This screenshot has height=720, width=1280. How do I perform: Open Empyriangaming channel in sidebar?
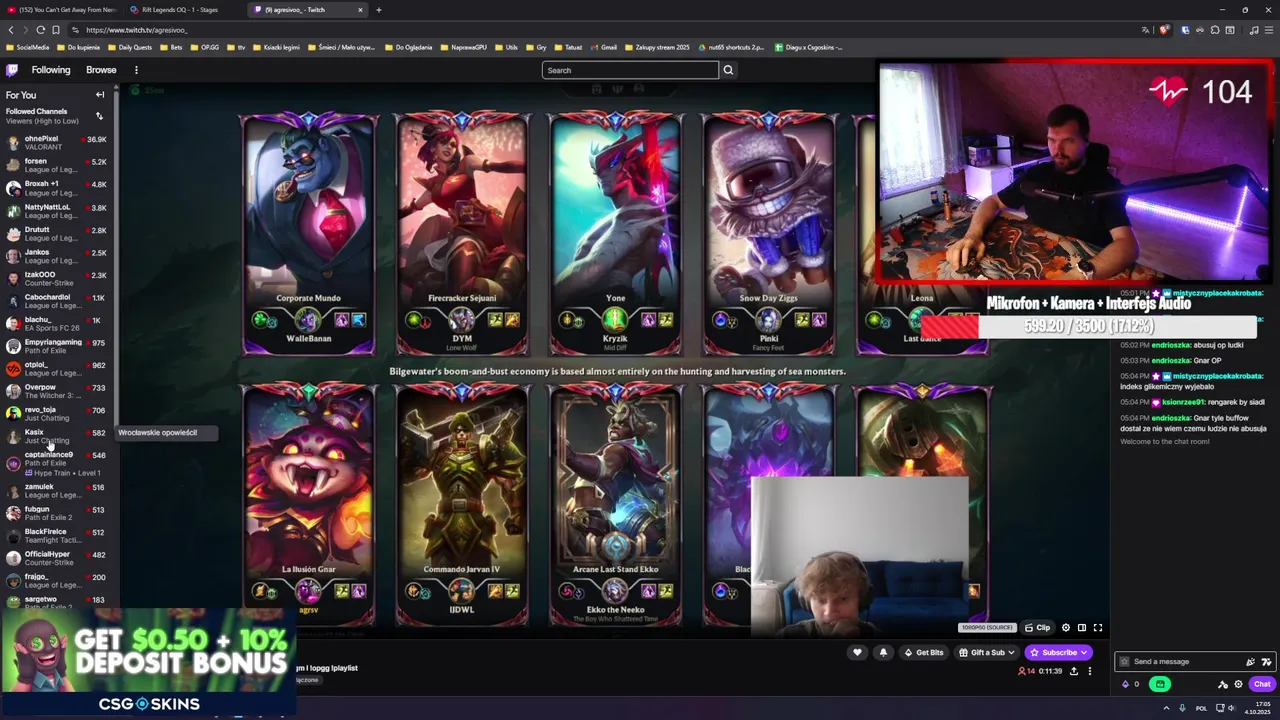click(56, 347)
